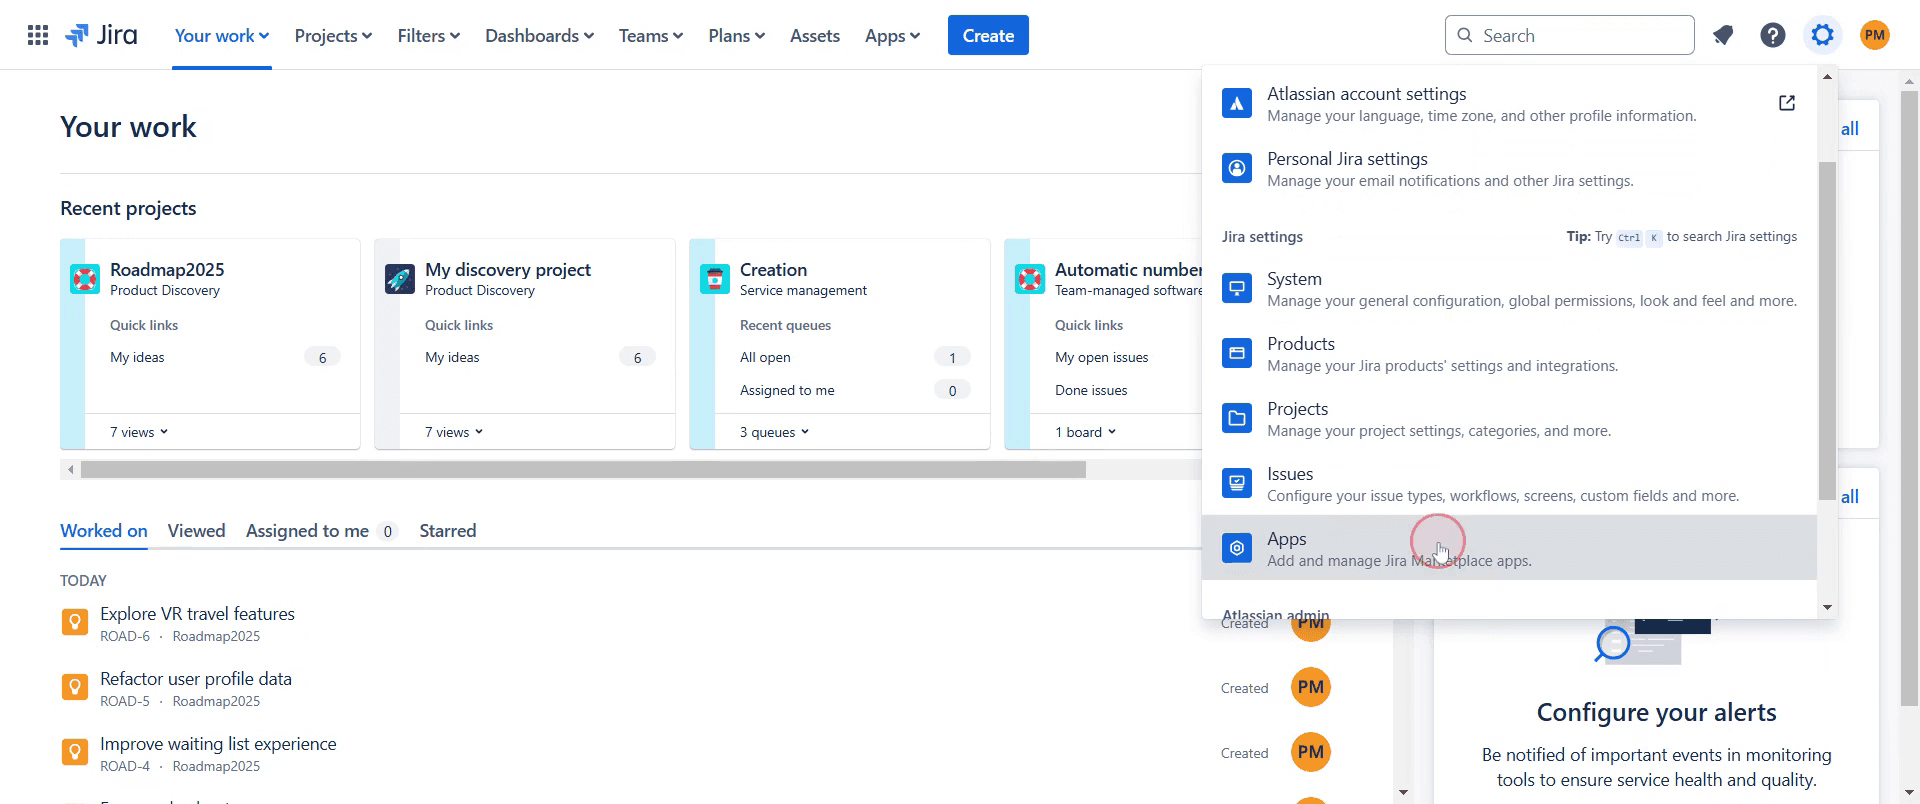
Task: Click the Products settings icon
Action: tap(1237, 353)
